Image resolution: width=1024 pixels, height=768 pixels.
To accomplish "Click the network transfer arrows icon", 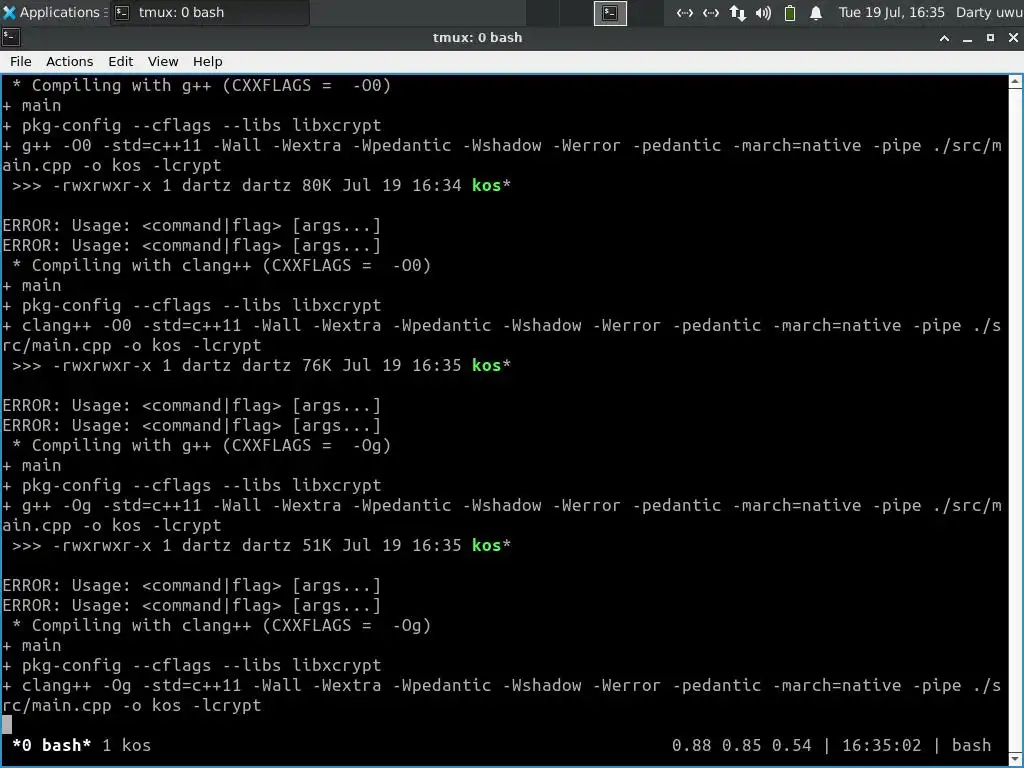I will point(737,13).
